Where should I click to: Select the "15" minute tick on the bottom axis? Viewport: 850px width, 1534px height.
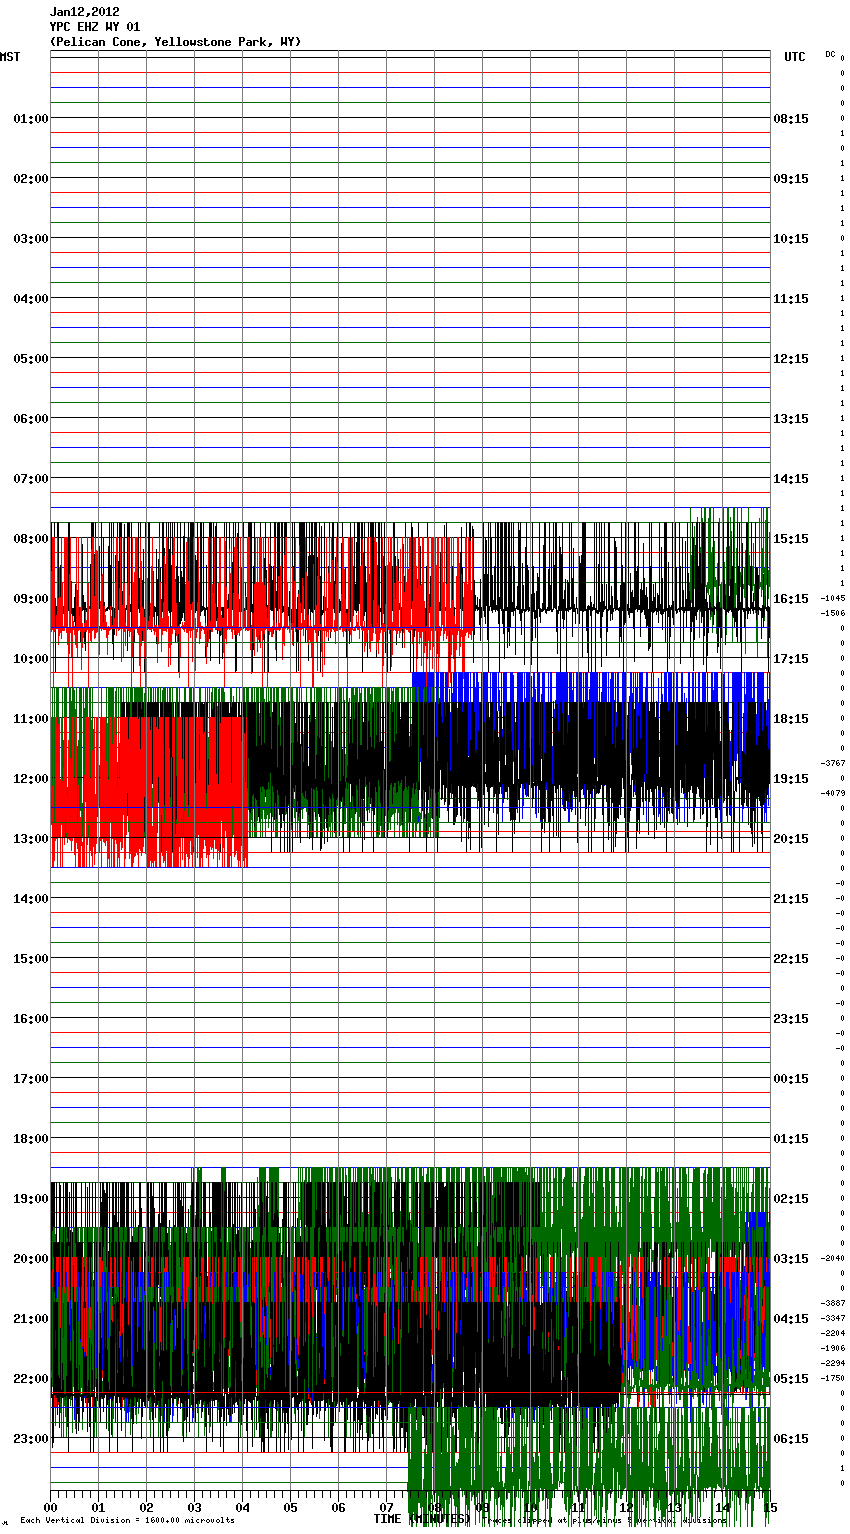pyautogui.click(x=769, y=1507)
